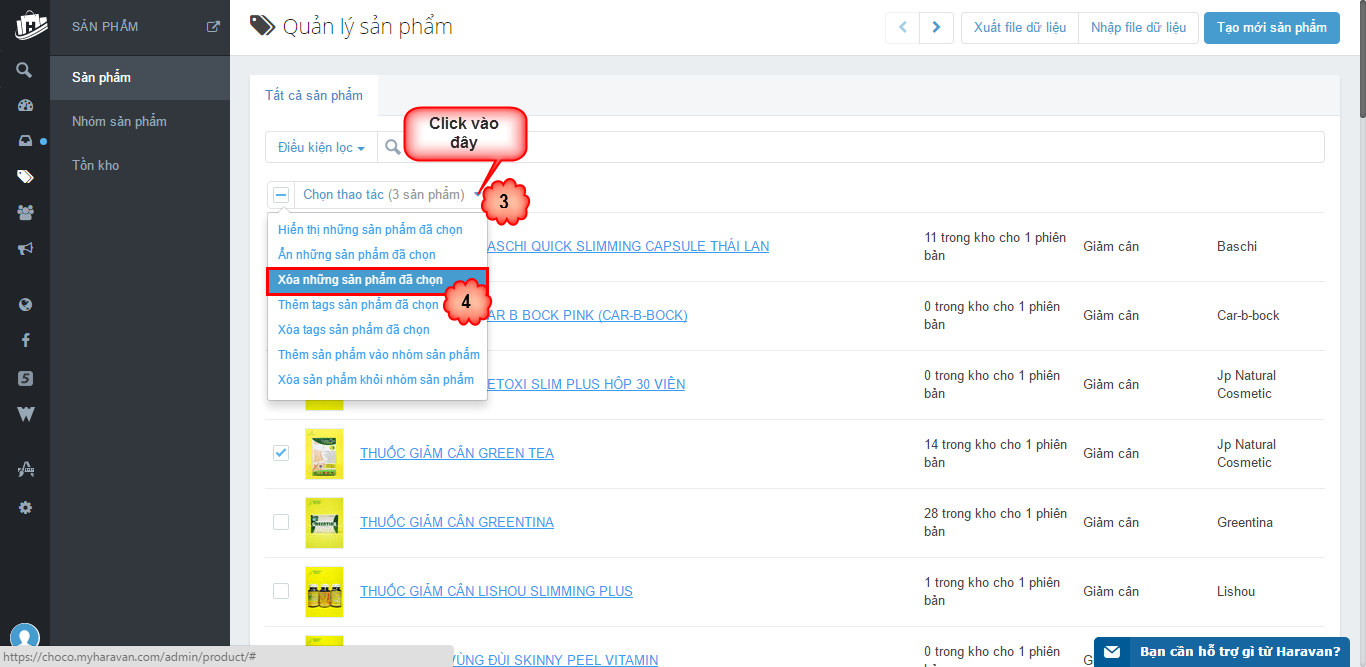The image size is (1366, 667).
Task: Choose Xóa sản phẩm khỏi nhóm sản phẩm
Action: 376,380
